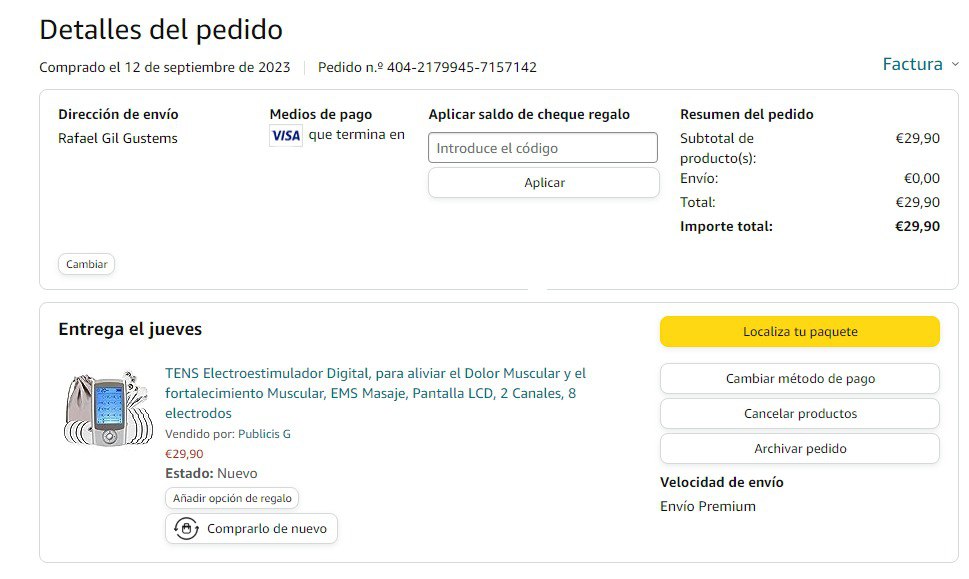Click the circular arrows buy-again icon
This screenshot has width=969, height=579.
pyautogui.click(x=186, y=529)
